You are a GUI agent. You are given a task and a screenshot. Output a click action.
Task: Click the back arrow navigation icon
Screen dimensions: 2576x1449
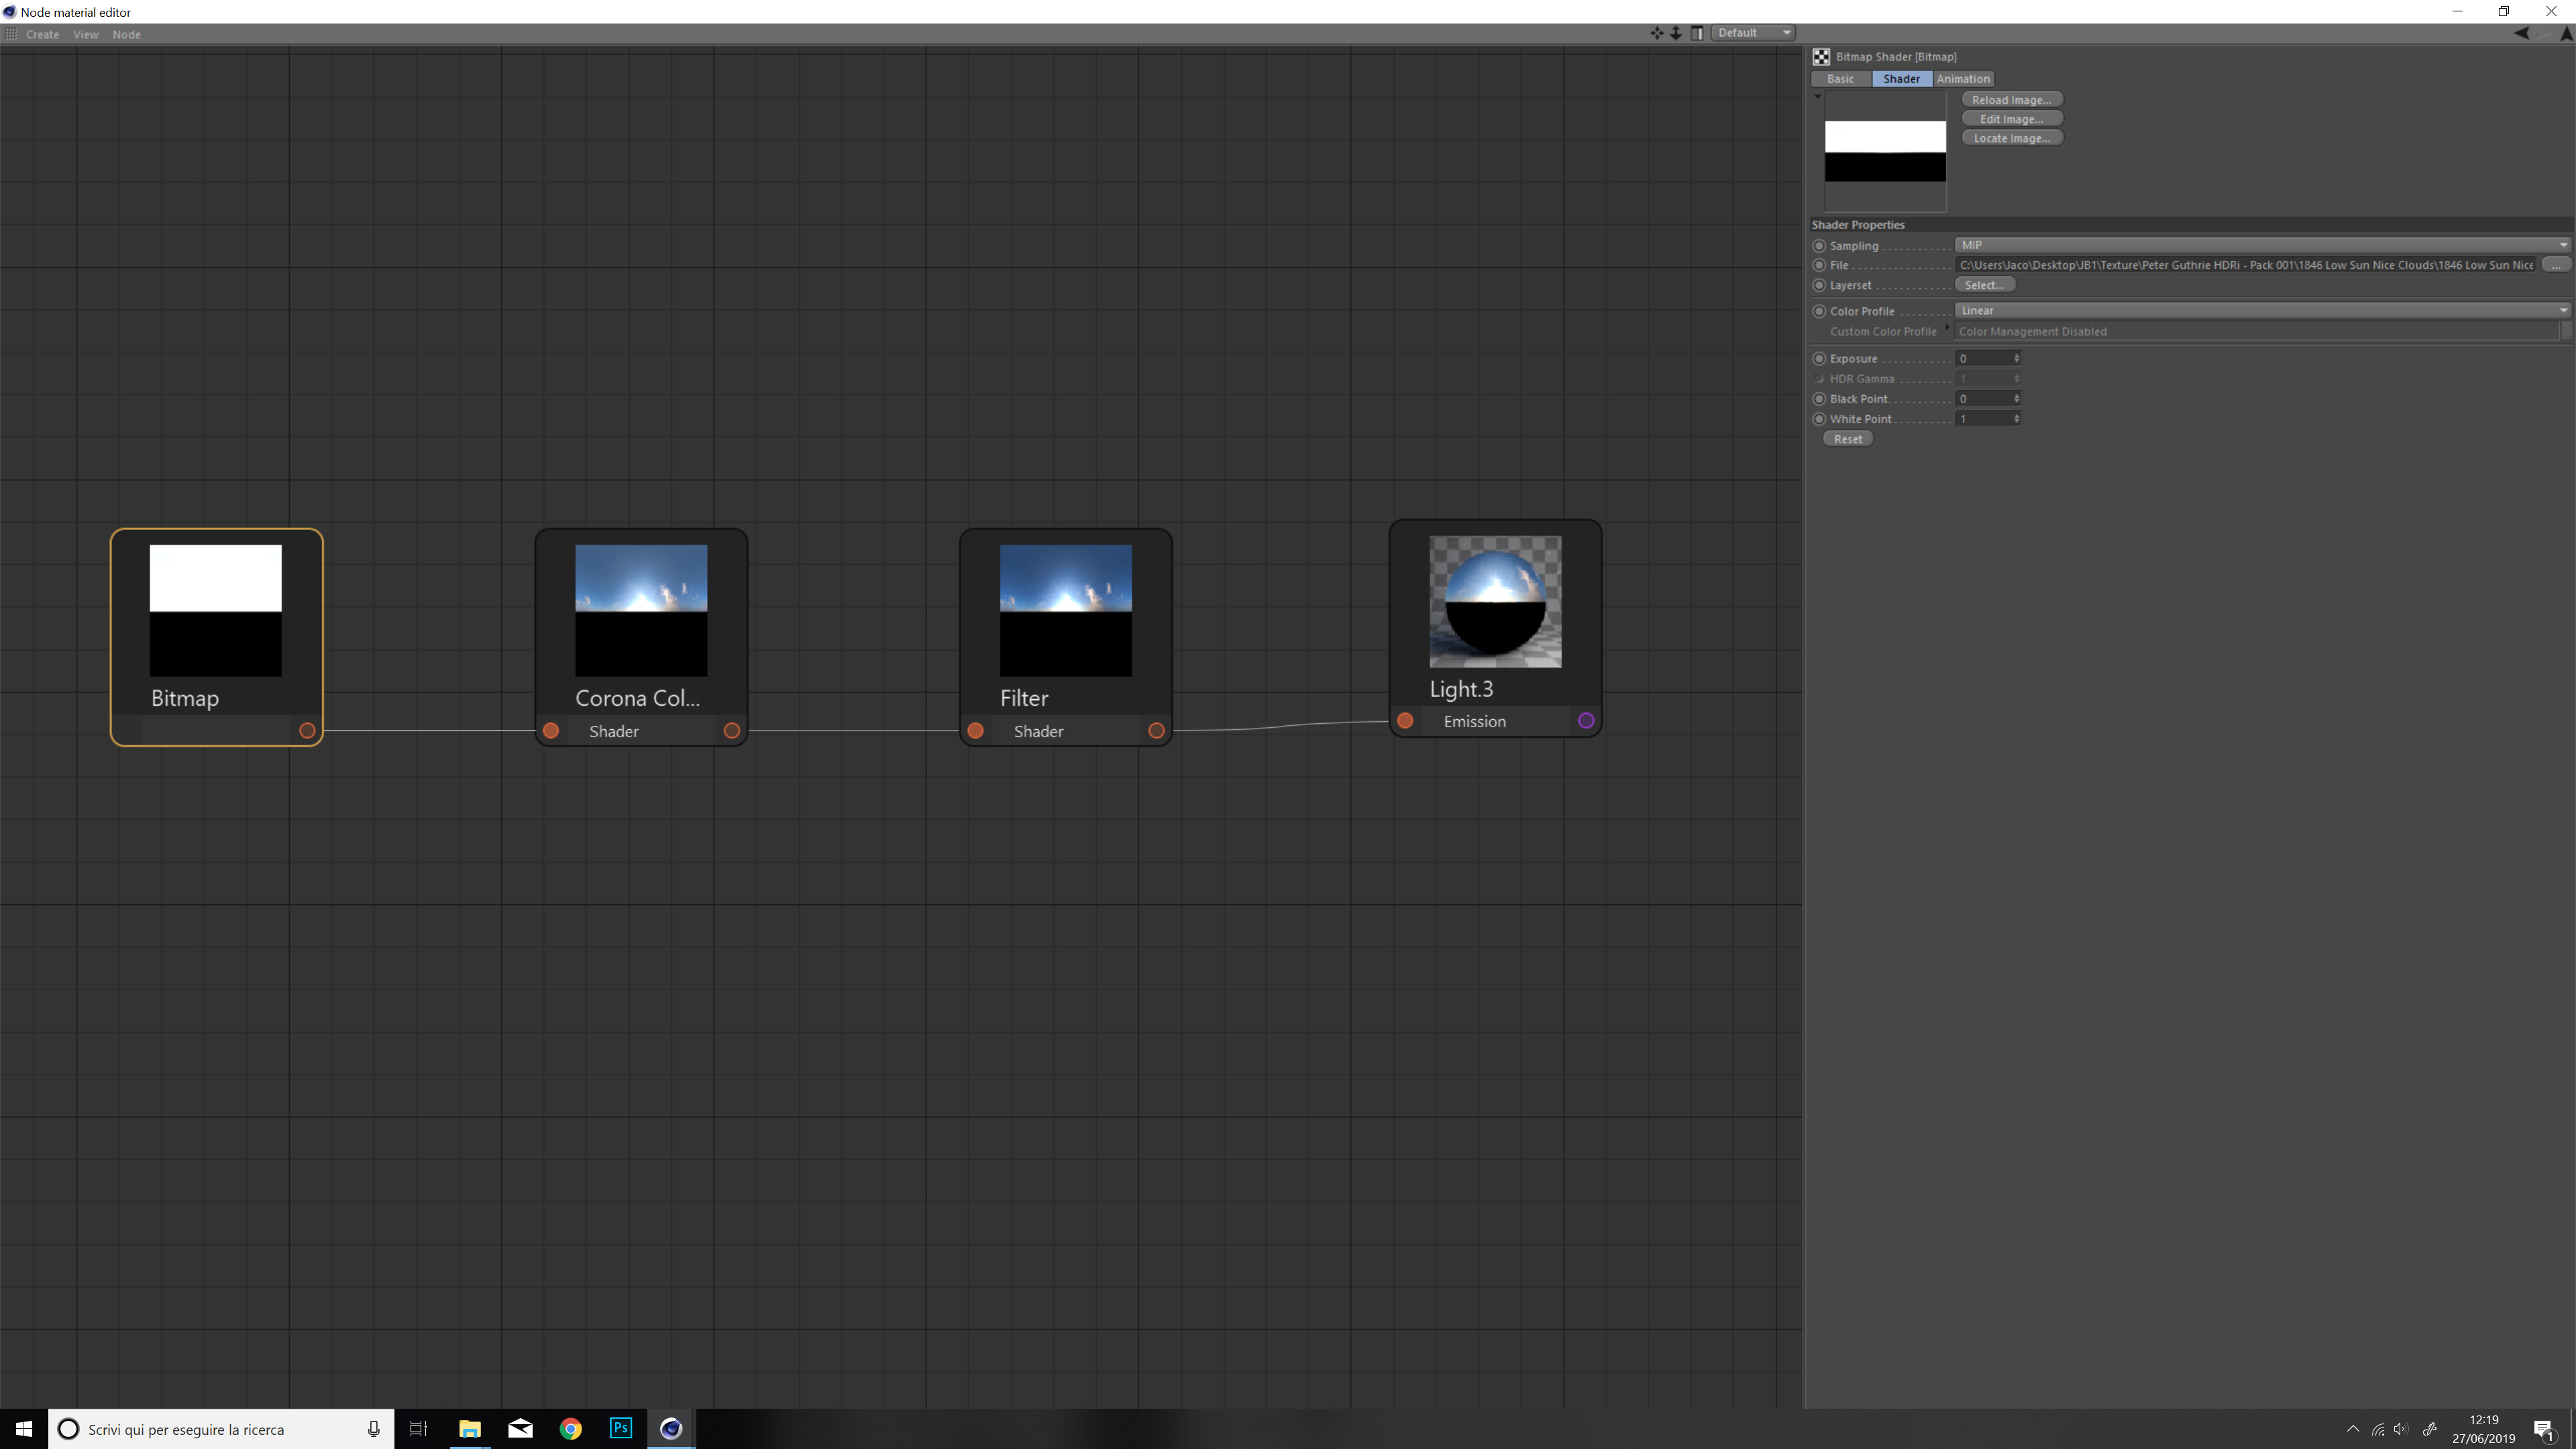[2521, 33]
